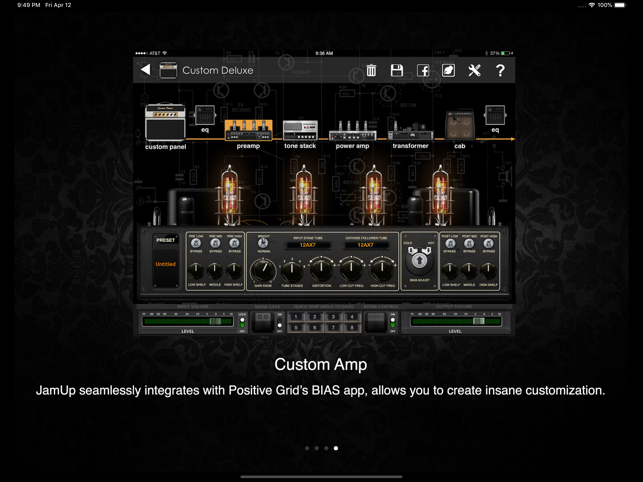The height and width of the screenshot is (482, 643).
Task: Tap quick snap slot 3
Action: click(x=333, y=317)
